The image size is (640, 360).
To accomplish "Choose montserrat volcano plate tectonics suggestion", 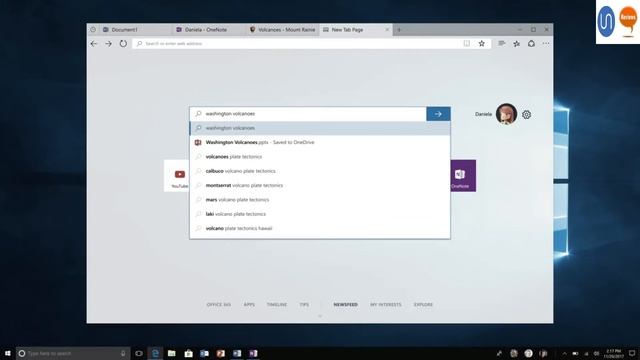I will (320, 185).
